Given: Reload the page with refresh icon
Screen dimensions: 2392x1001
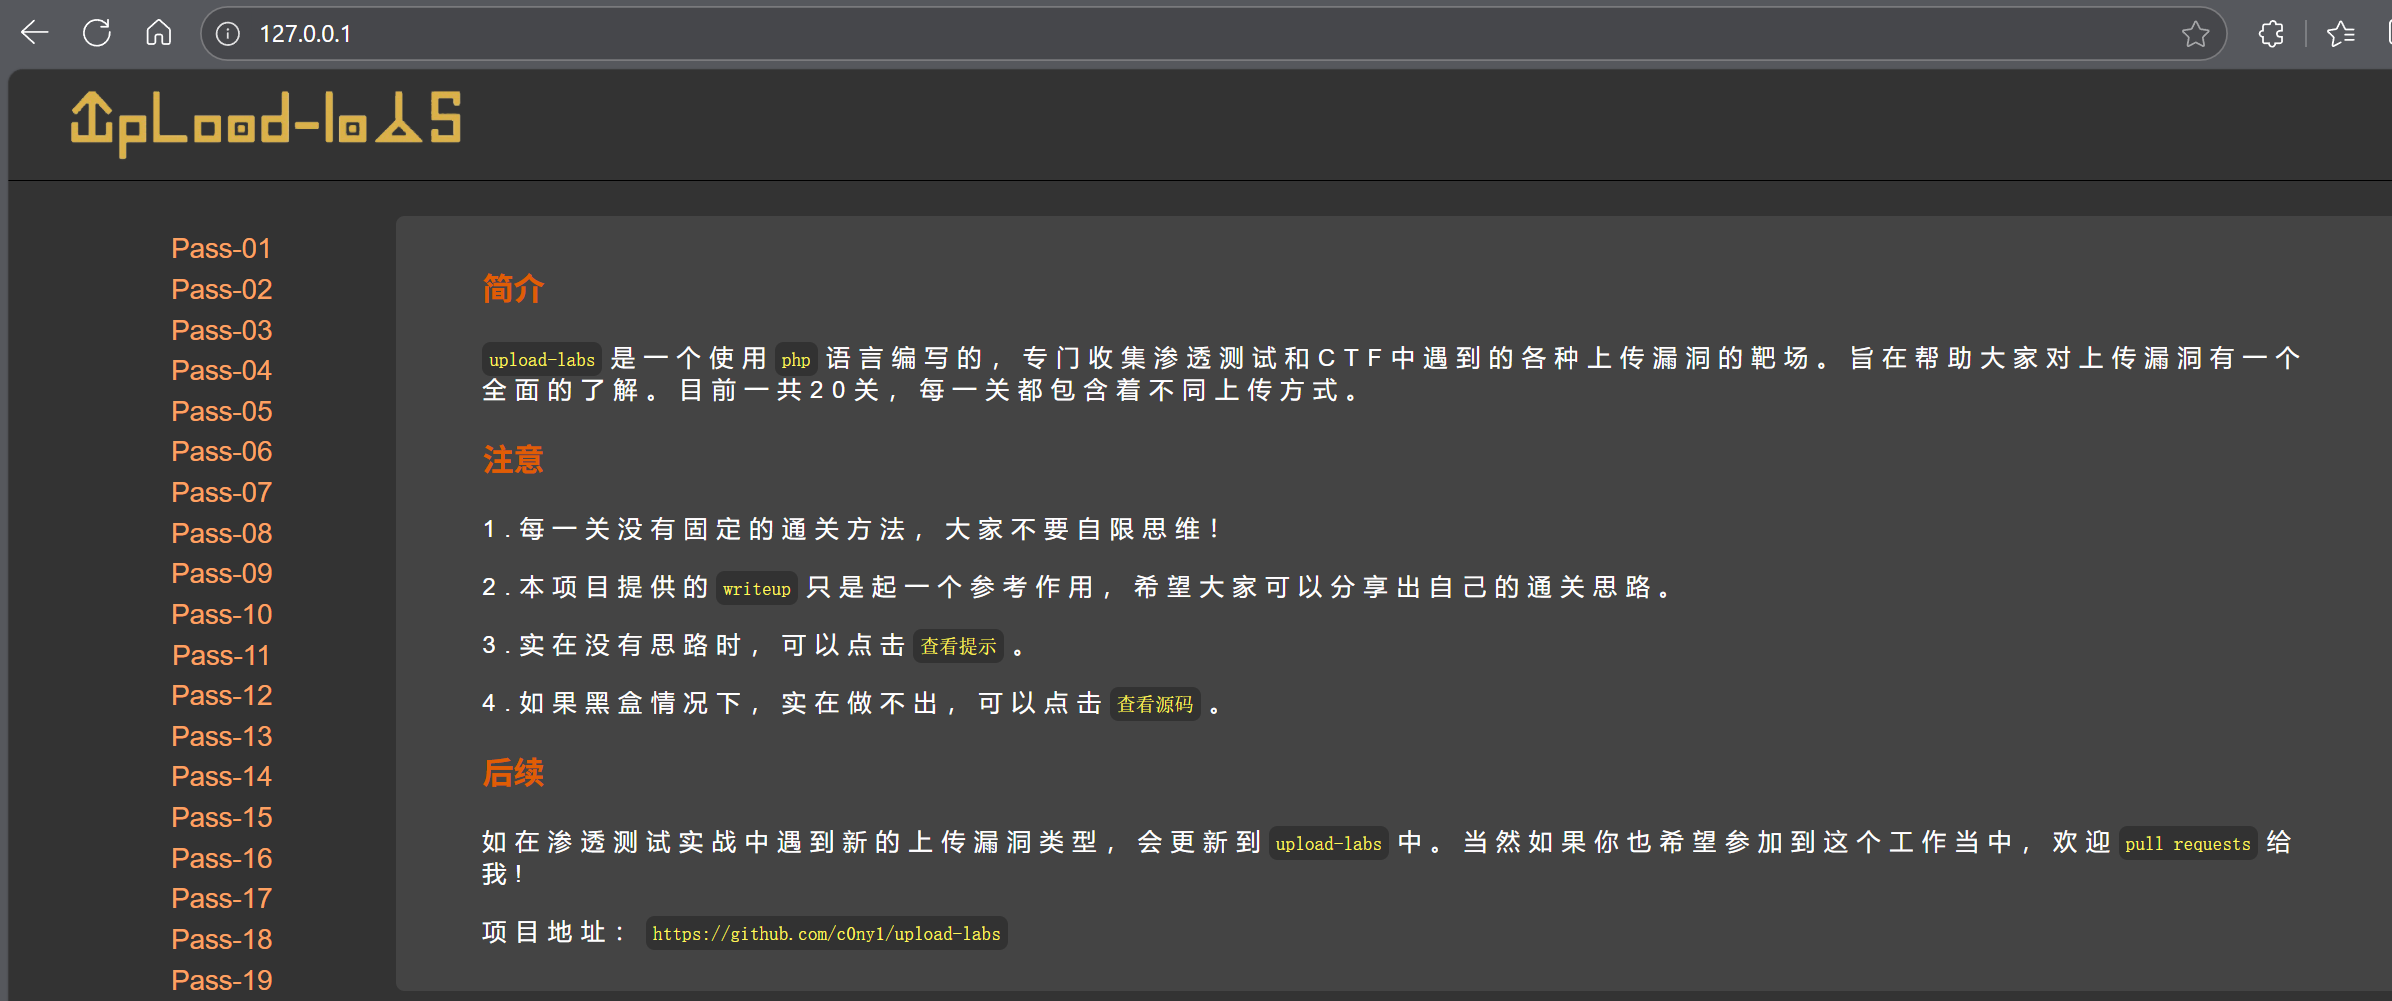Looking at the screenshot, I should (x=97, y=33).
